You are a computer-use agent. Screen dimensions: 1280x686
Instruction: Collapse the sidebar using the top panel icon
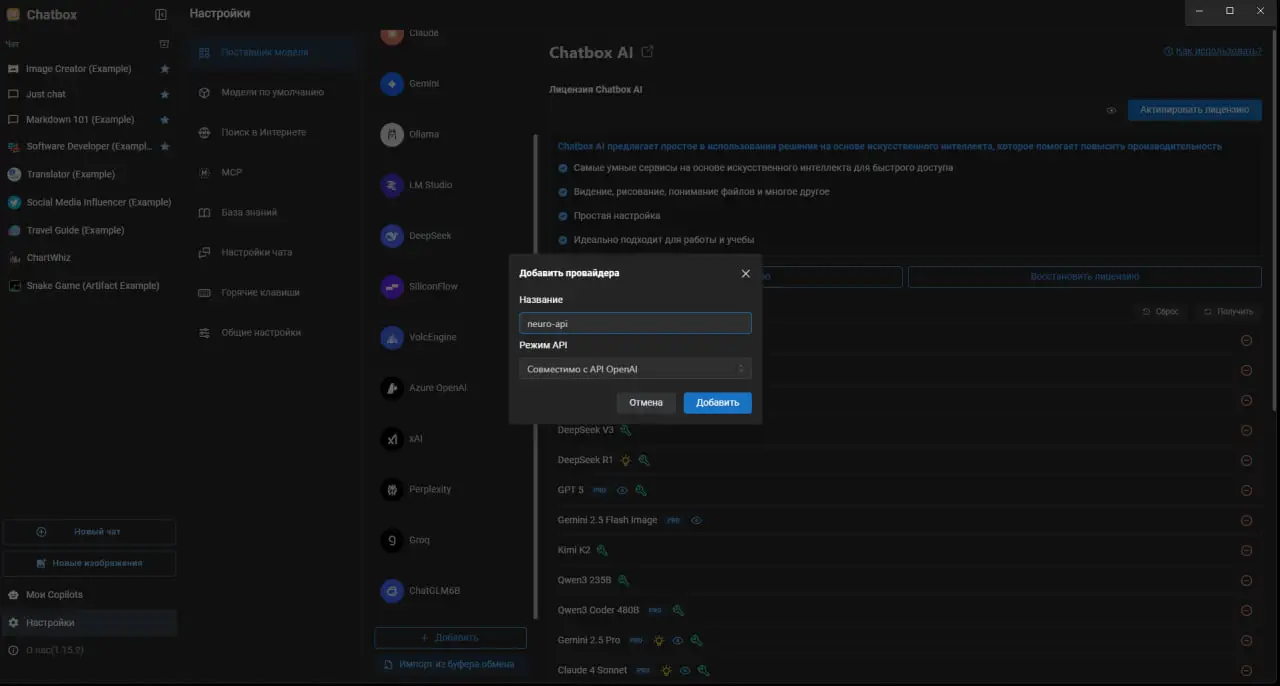(x=161, y=15)
